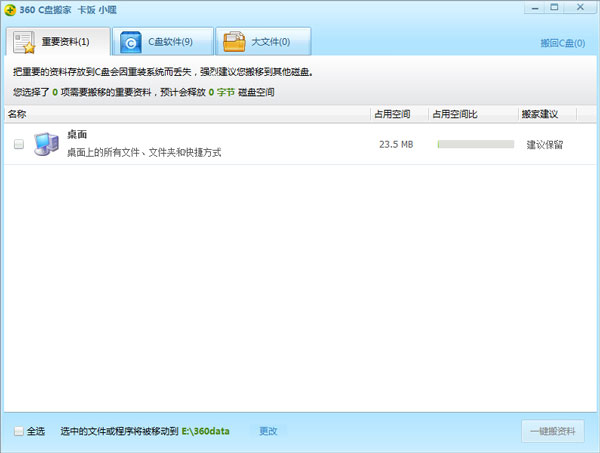
Task: Enable the 全选 select-all checkbox
Action: click(19, 431)
